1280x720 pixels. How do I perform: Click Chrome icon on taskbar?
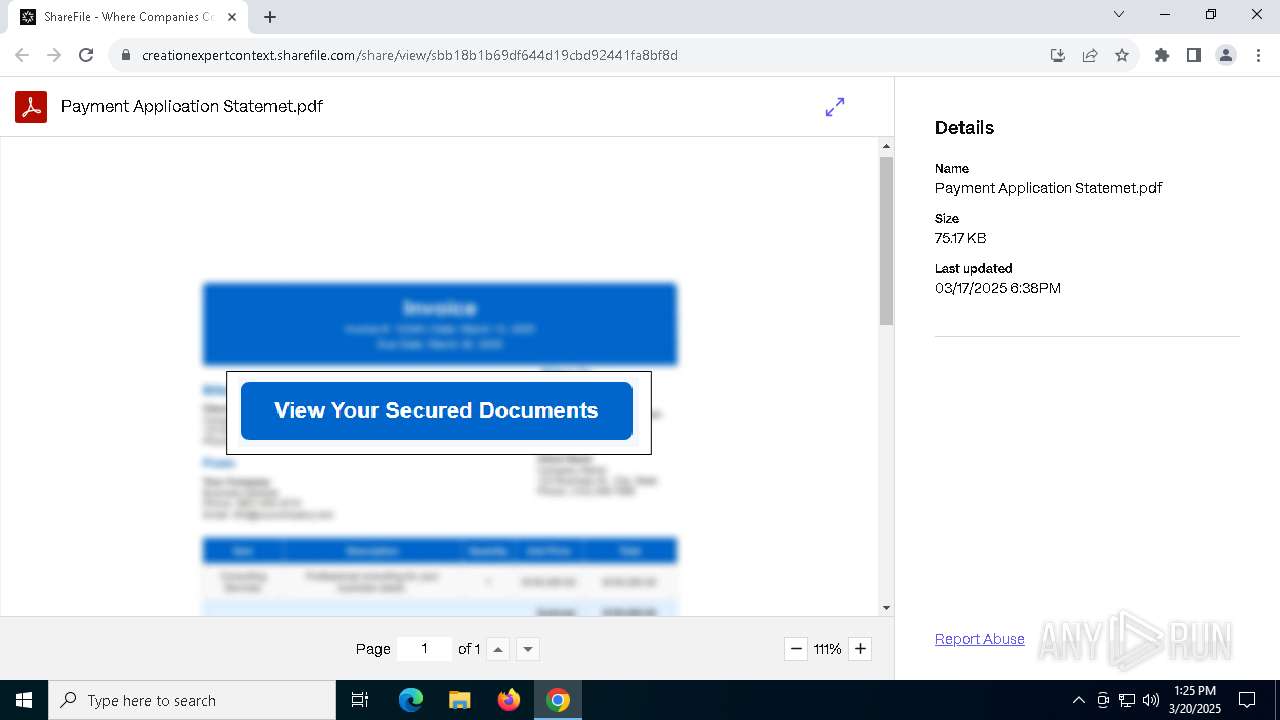click(558, 700)
